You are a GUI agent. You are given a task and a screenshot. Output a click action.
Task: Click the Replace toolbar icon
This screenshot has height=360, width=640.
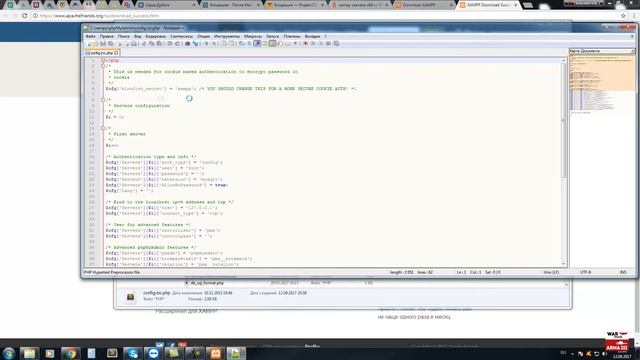click(195, 44)
